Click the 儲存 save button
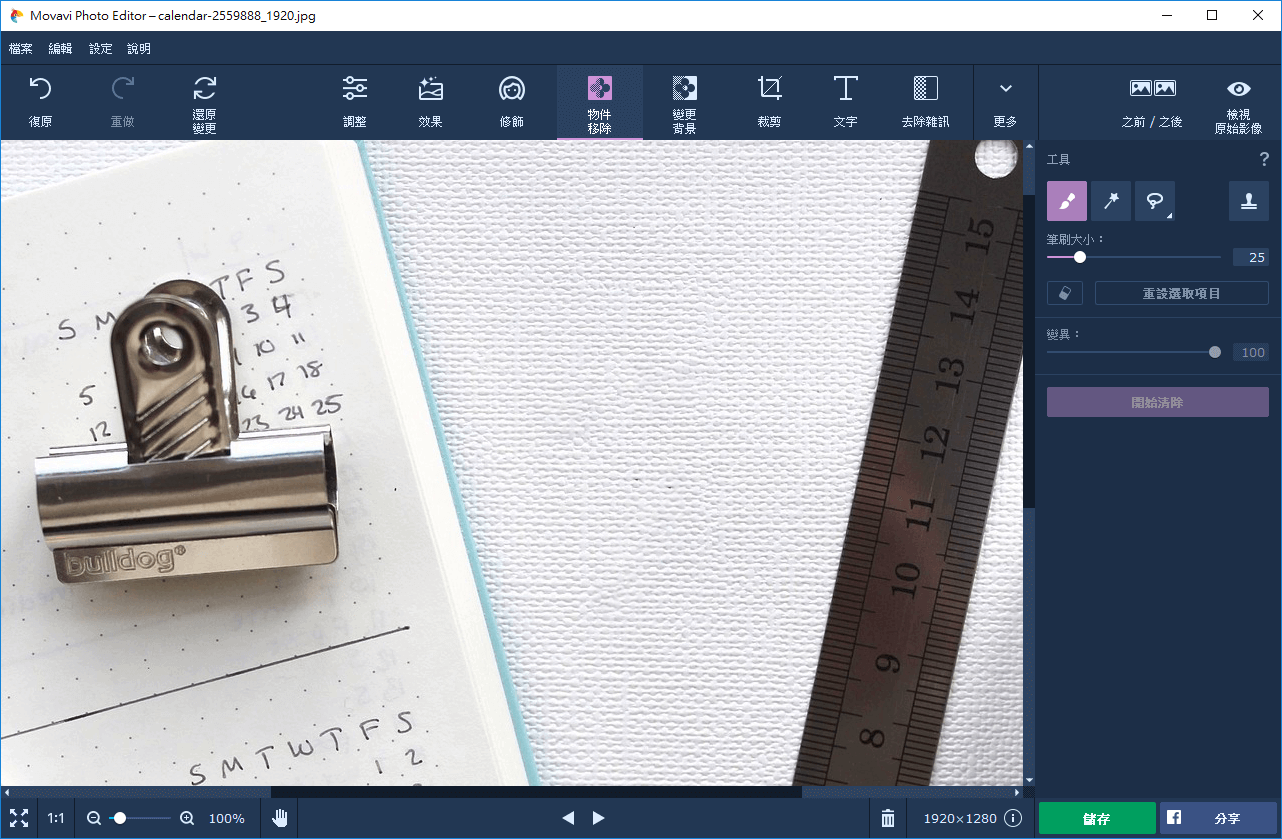Screen dimensions: 1282x839 [1096, 818]
